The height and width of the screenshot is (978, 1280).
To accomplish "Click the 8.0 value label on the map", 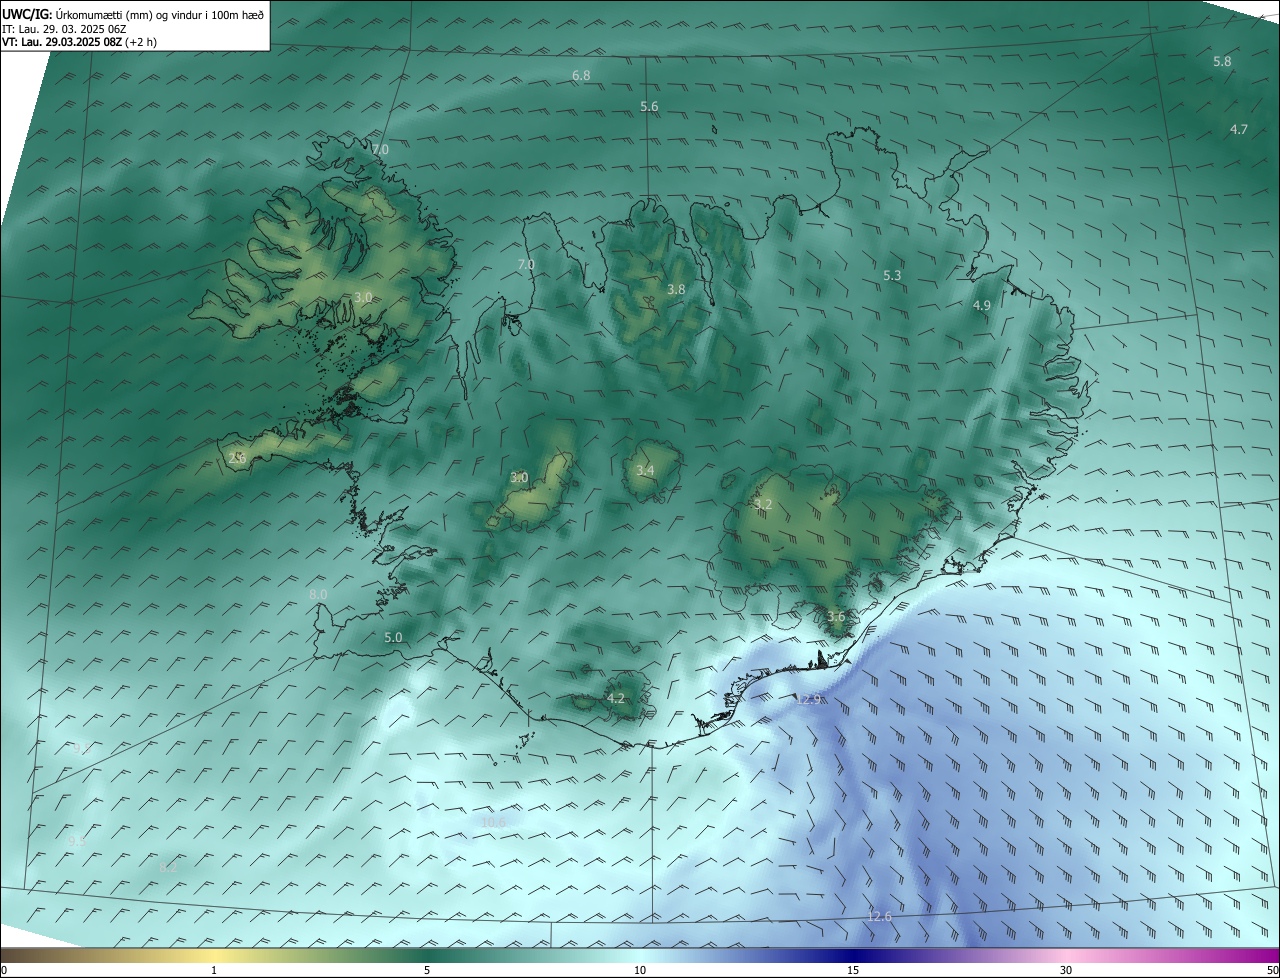I will point(318,594).
